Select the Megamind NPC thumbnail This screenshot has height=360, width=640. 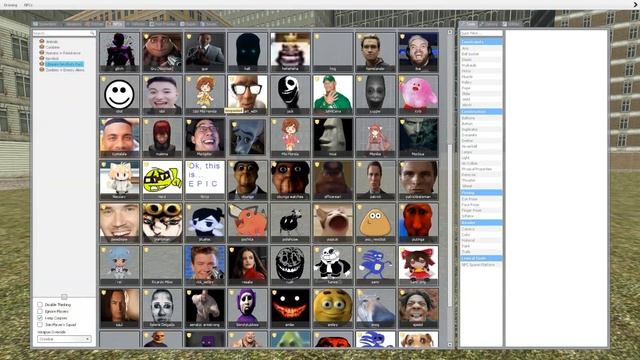[x=247, y=138]
